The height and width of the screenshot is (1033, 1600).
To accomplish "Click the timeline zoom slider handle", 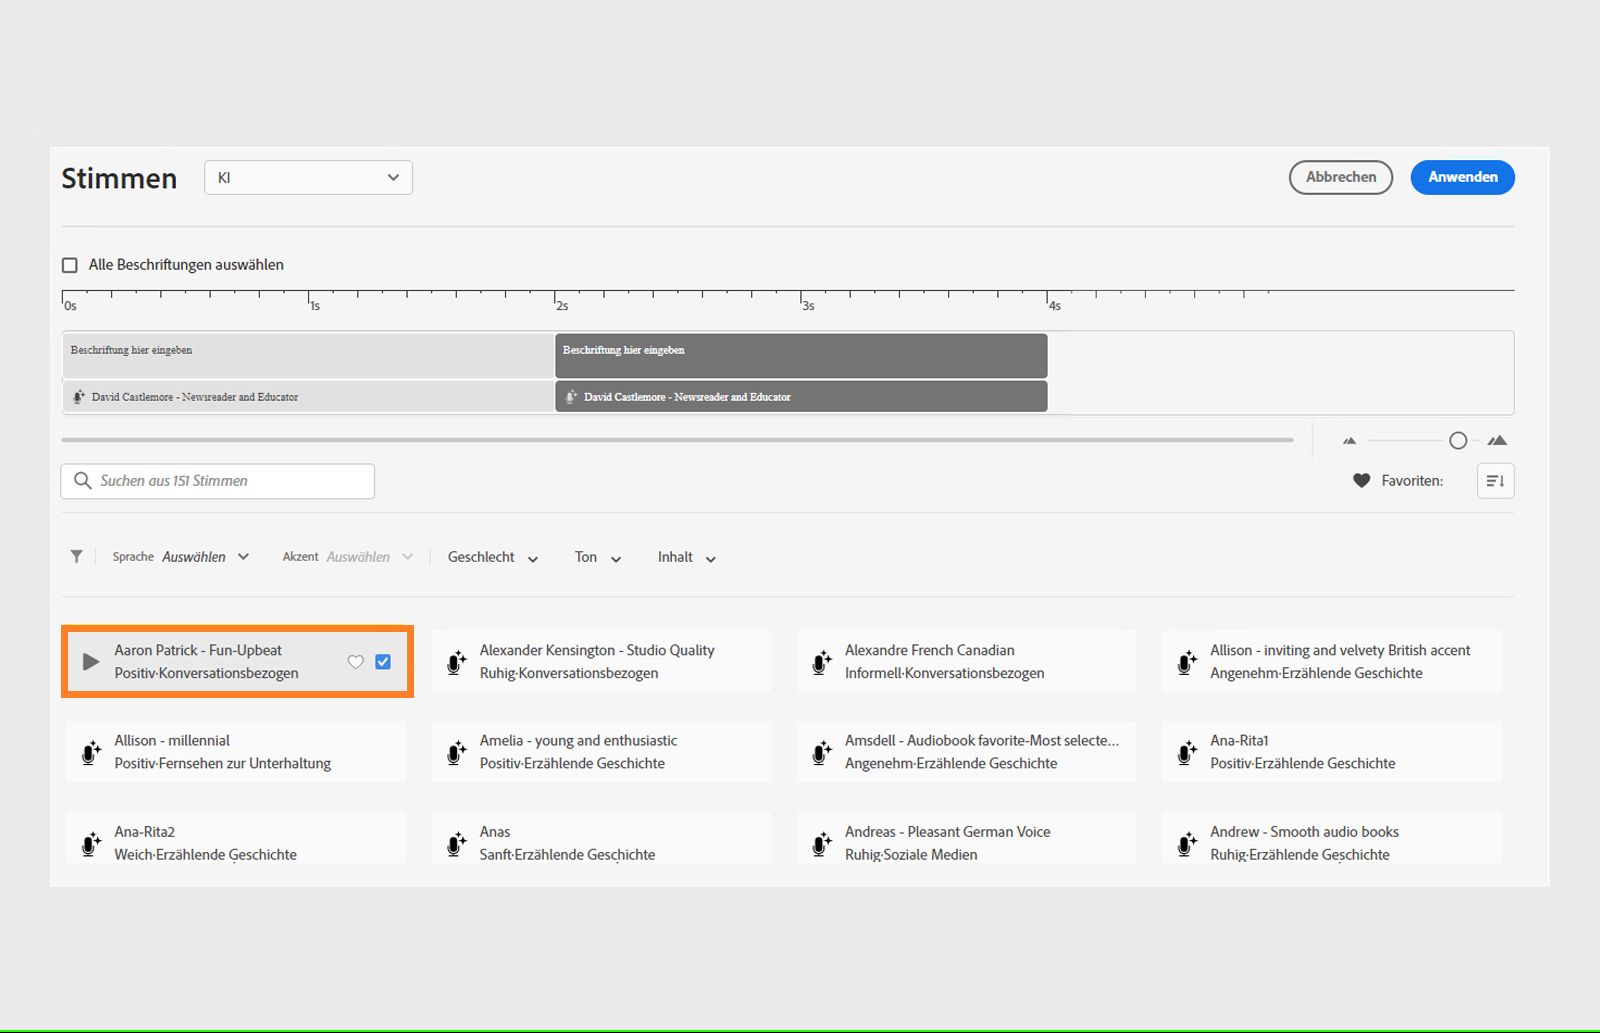I will click(x=1458, y=441).
